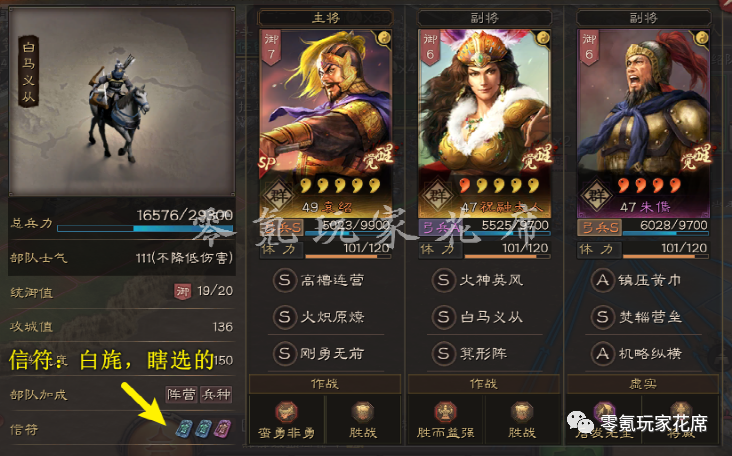Image resolution: width=732 pixels, height=456 pixels.
Task: Open 朱儁's 虚实 section header
Action: click(643, 384)
